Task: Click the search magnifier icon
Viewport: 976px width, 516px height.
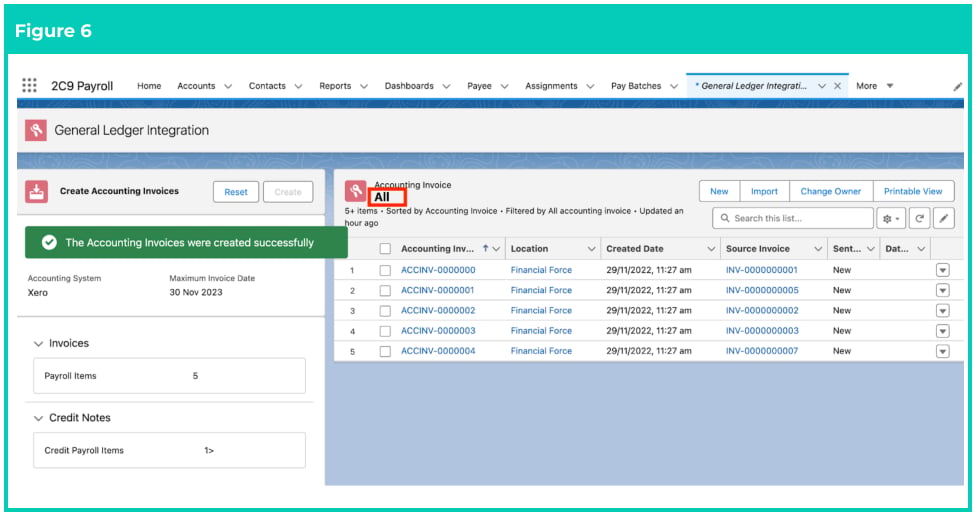Action: coord(725,218)
